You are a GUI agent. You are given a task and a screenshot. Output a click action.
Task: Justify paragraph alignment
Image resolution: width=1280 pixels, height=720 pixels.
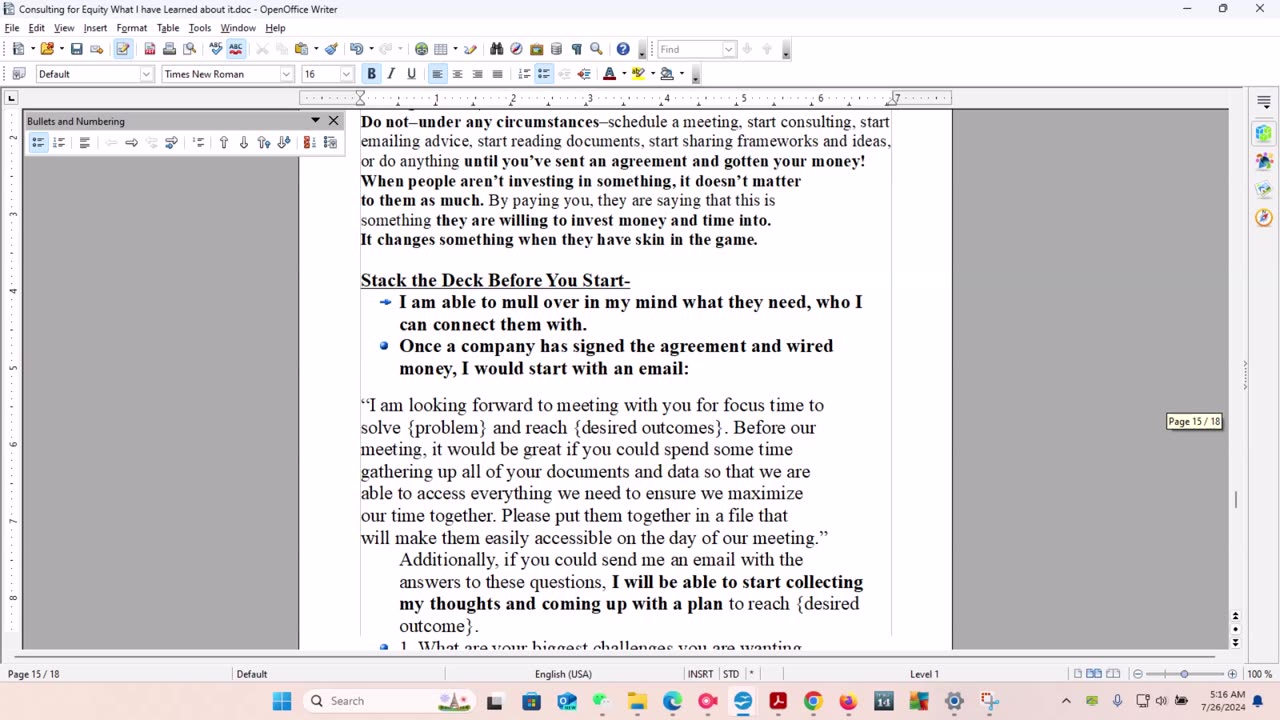(497, 74)
